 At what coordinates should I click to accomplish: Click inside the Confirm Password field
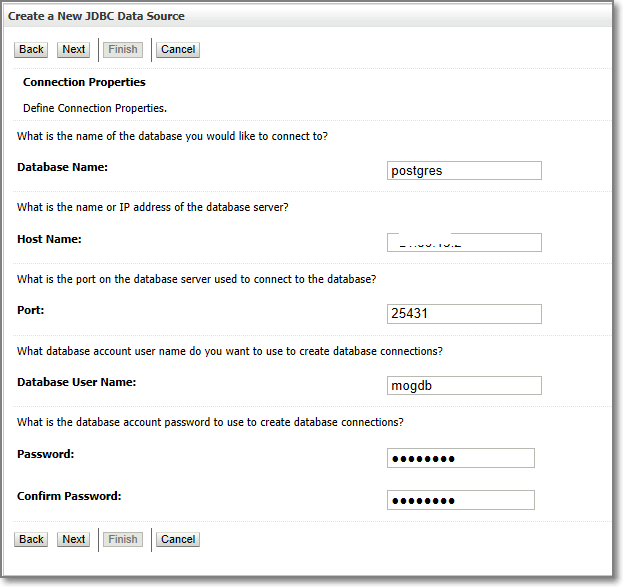pos(461,500)
